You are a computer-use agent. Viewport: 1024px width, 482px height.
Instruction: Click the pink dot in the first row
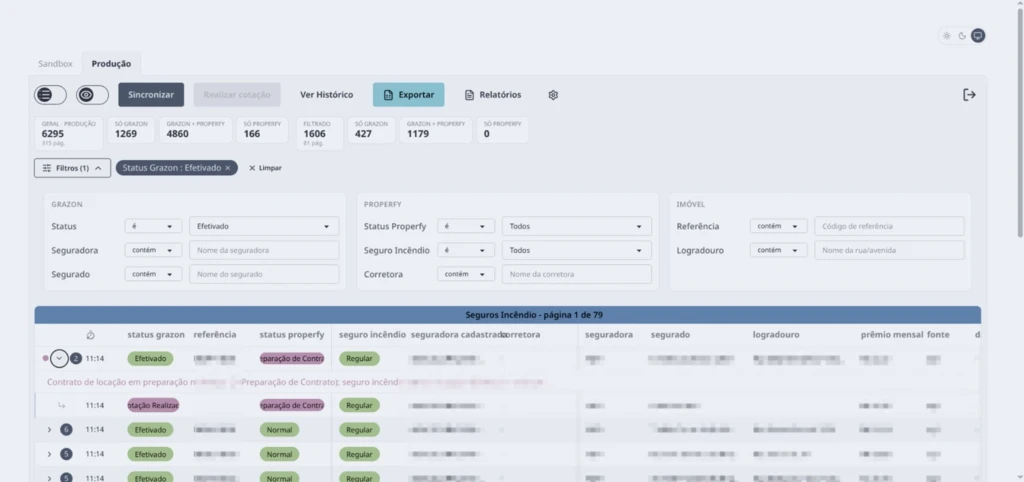click(x=45, y=358)
